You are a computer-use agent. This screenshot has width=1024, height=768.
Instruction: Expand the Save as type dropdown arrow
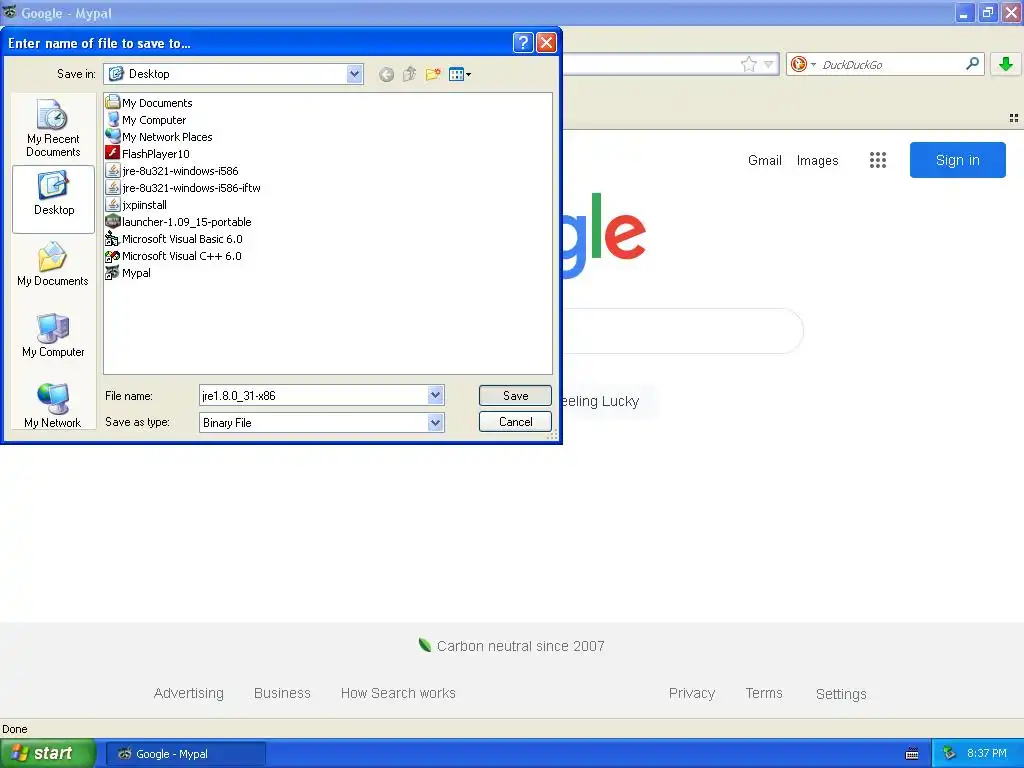pyautogui.click(x=436, y=423)
